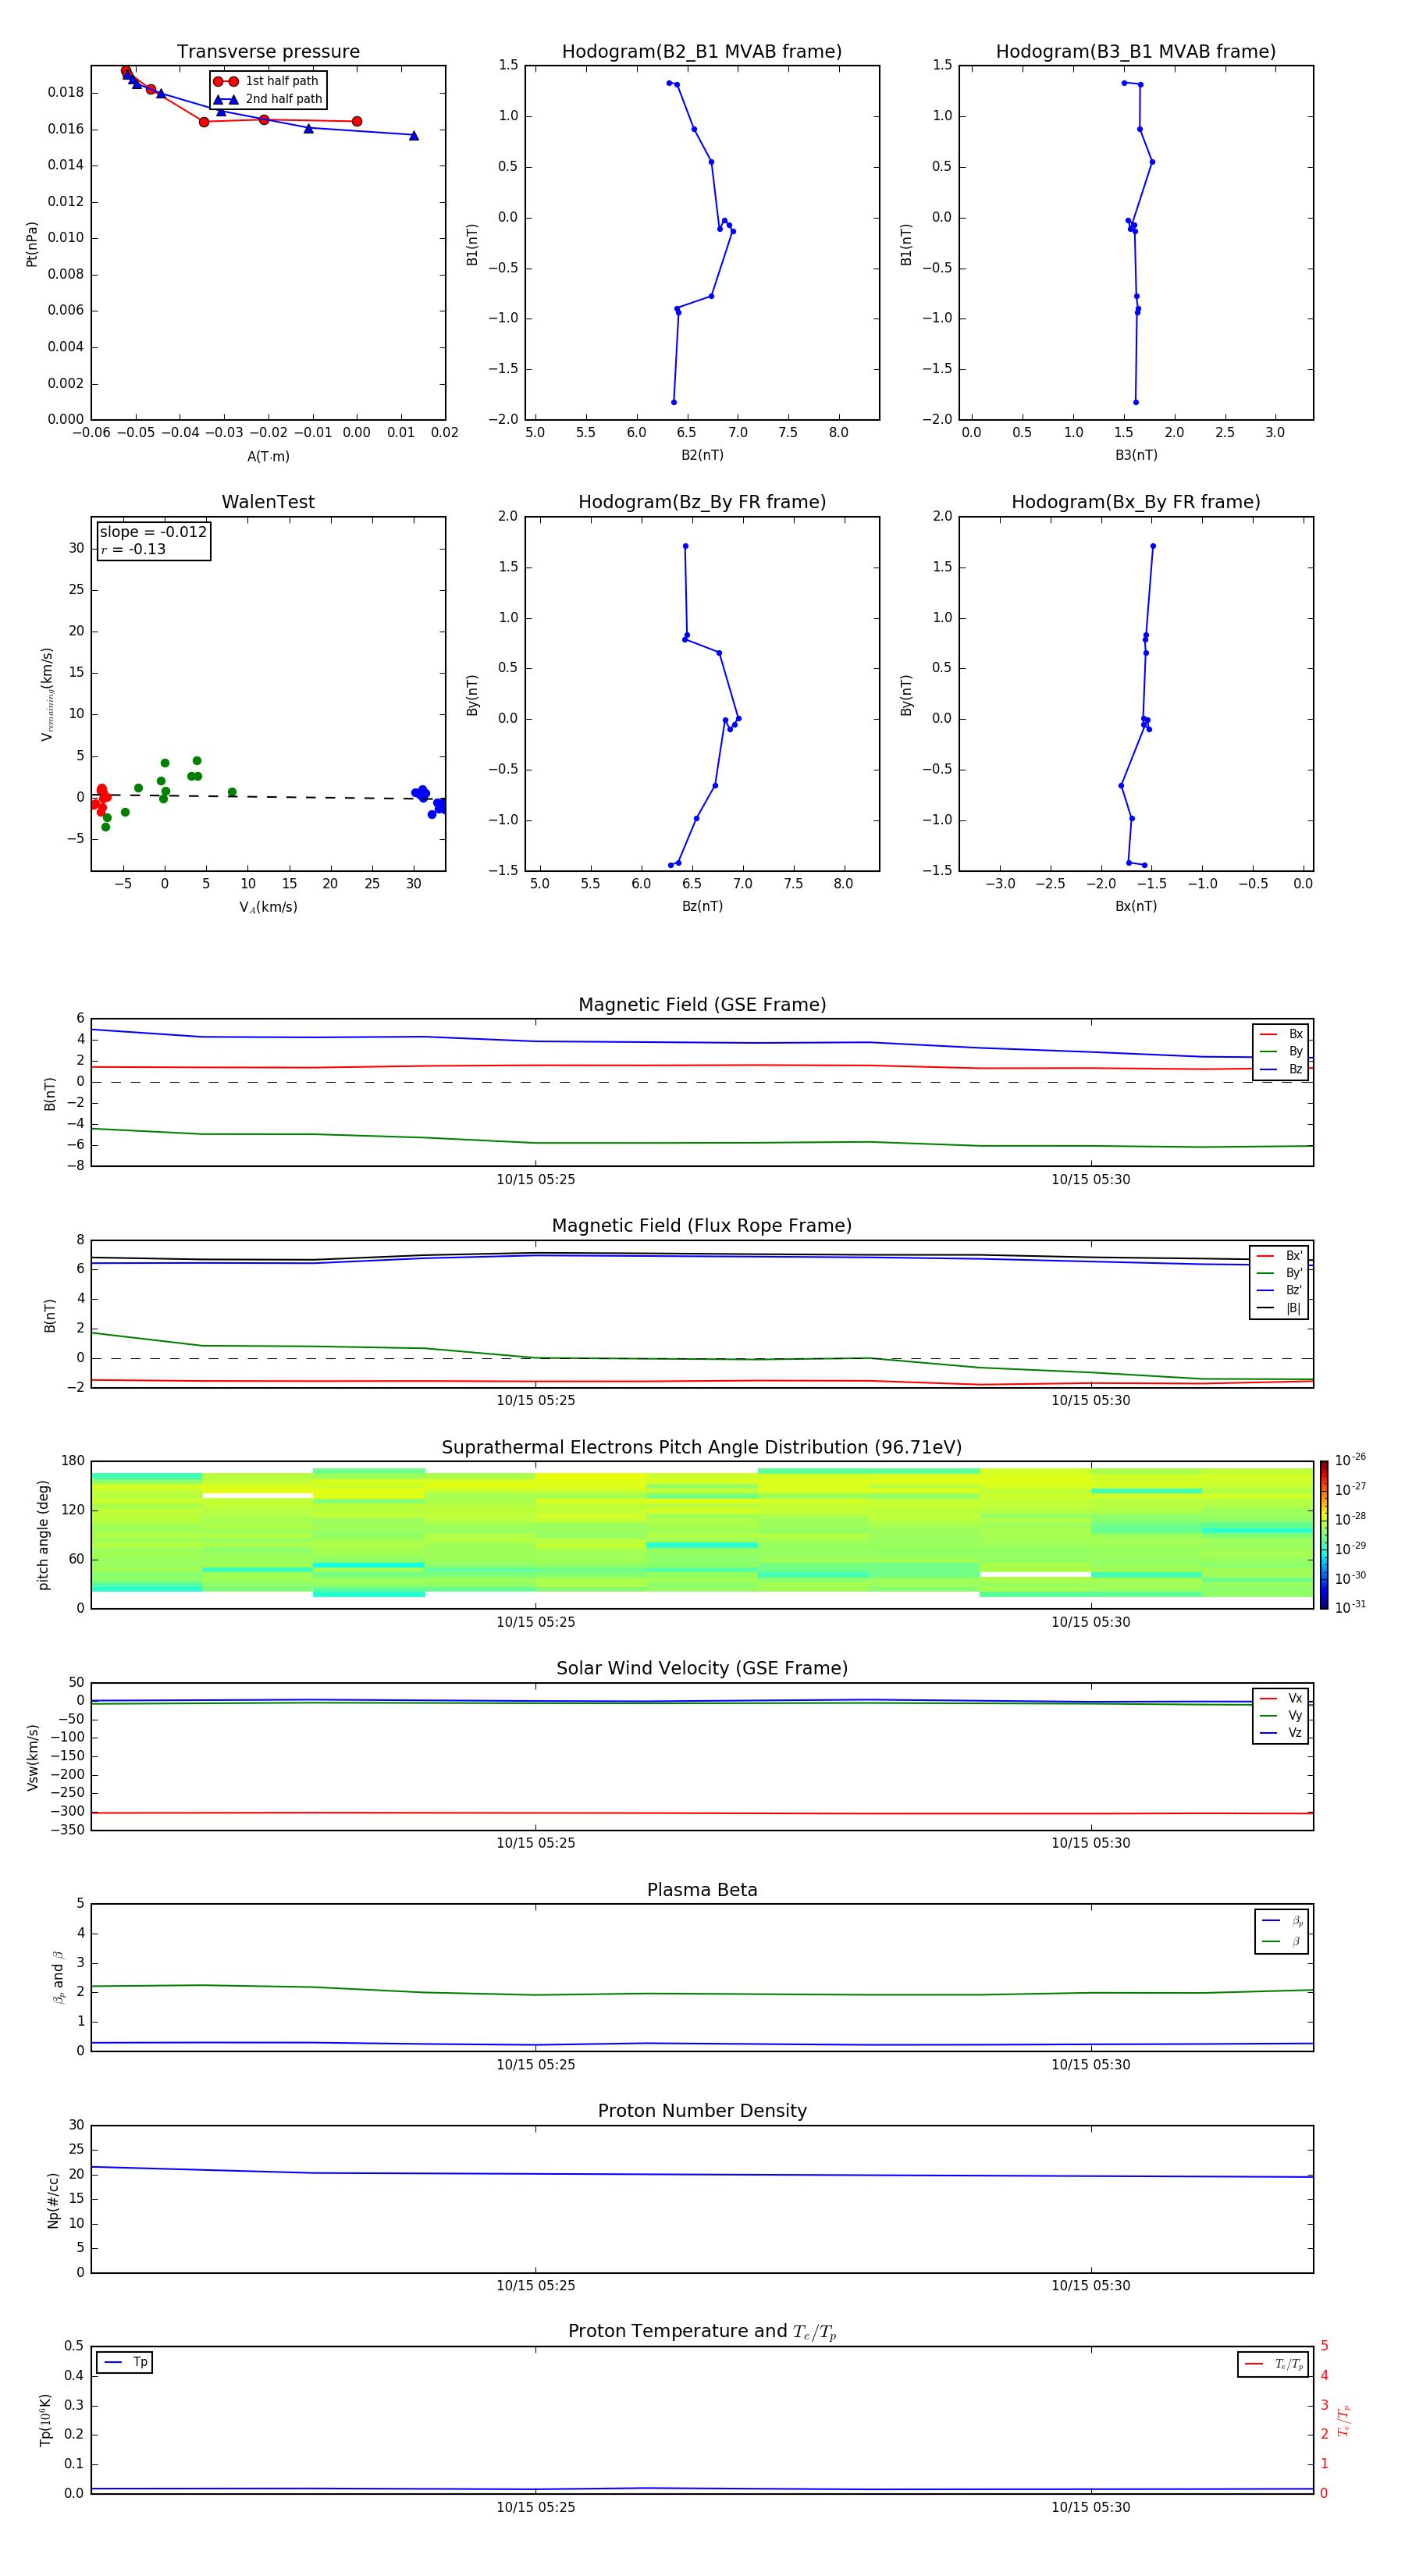Viewport: 1405px width, 2576px height.
Task: Click the "Hodogram(Bz_By FR frame)" title
Action: (x=702, y=502)
